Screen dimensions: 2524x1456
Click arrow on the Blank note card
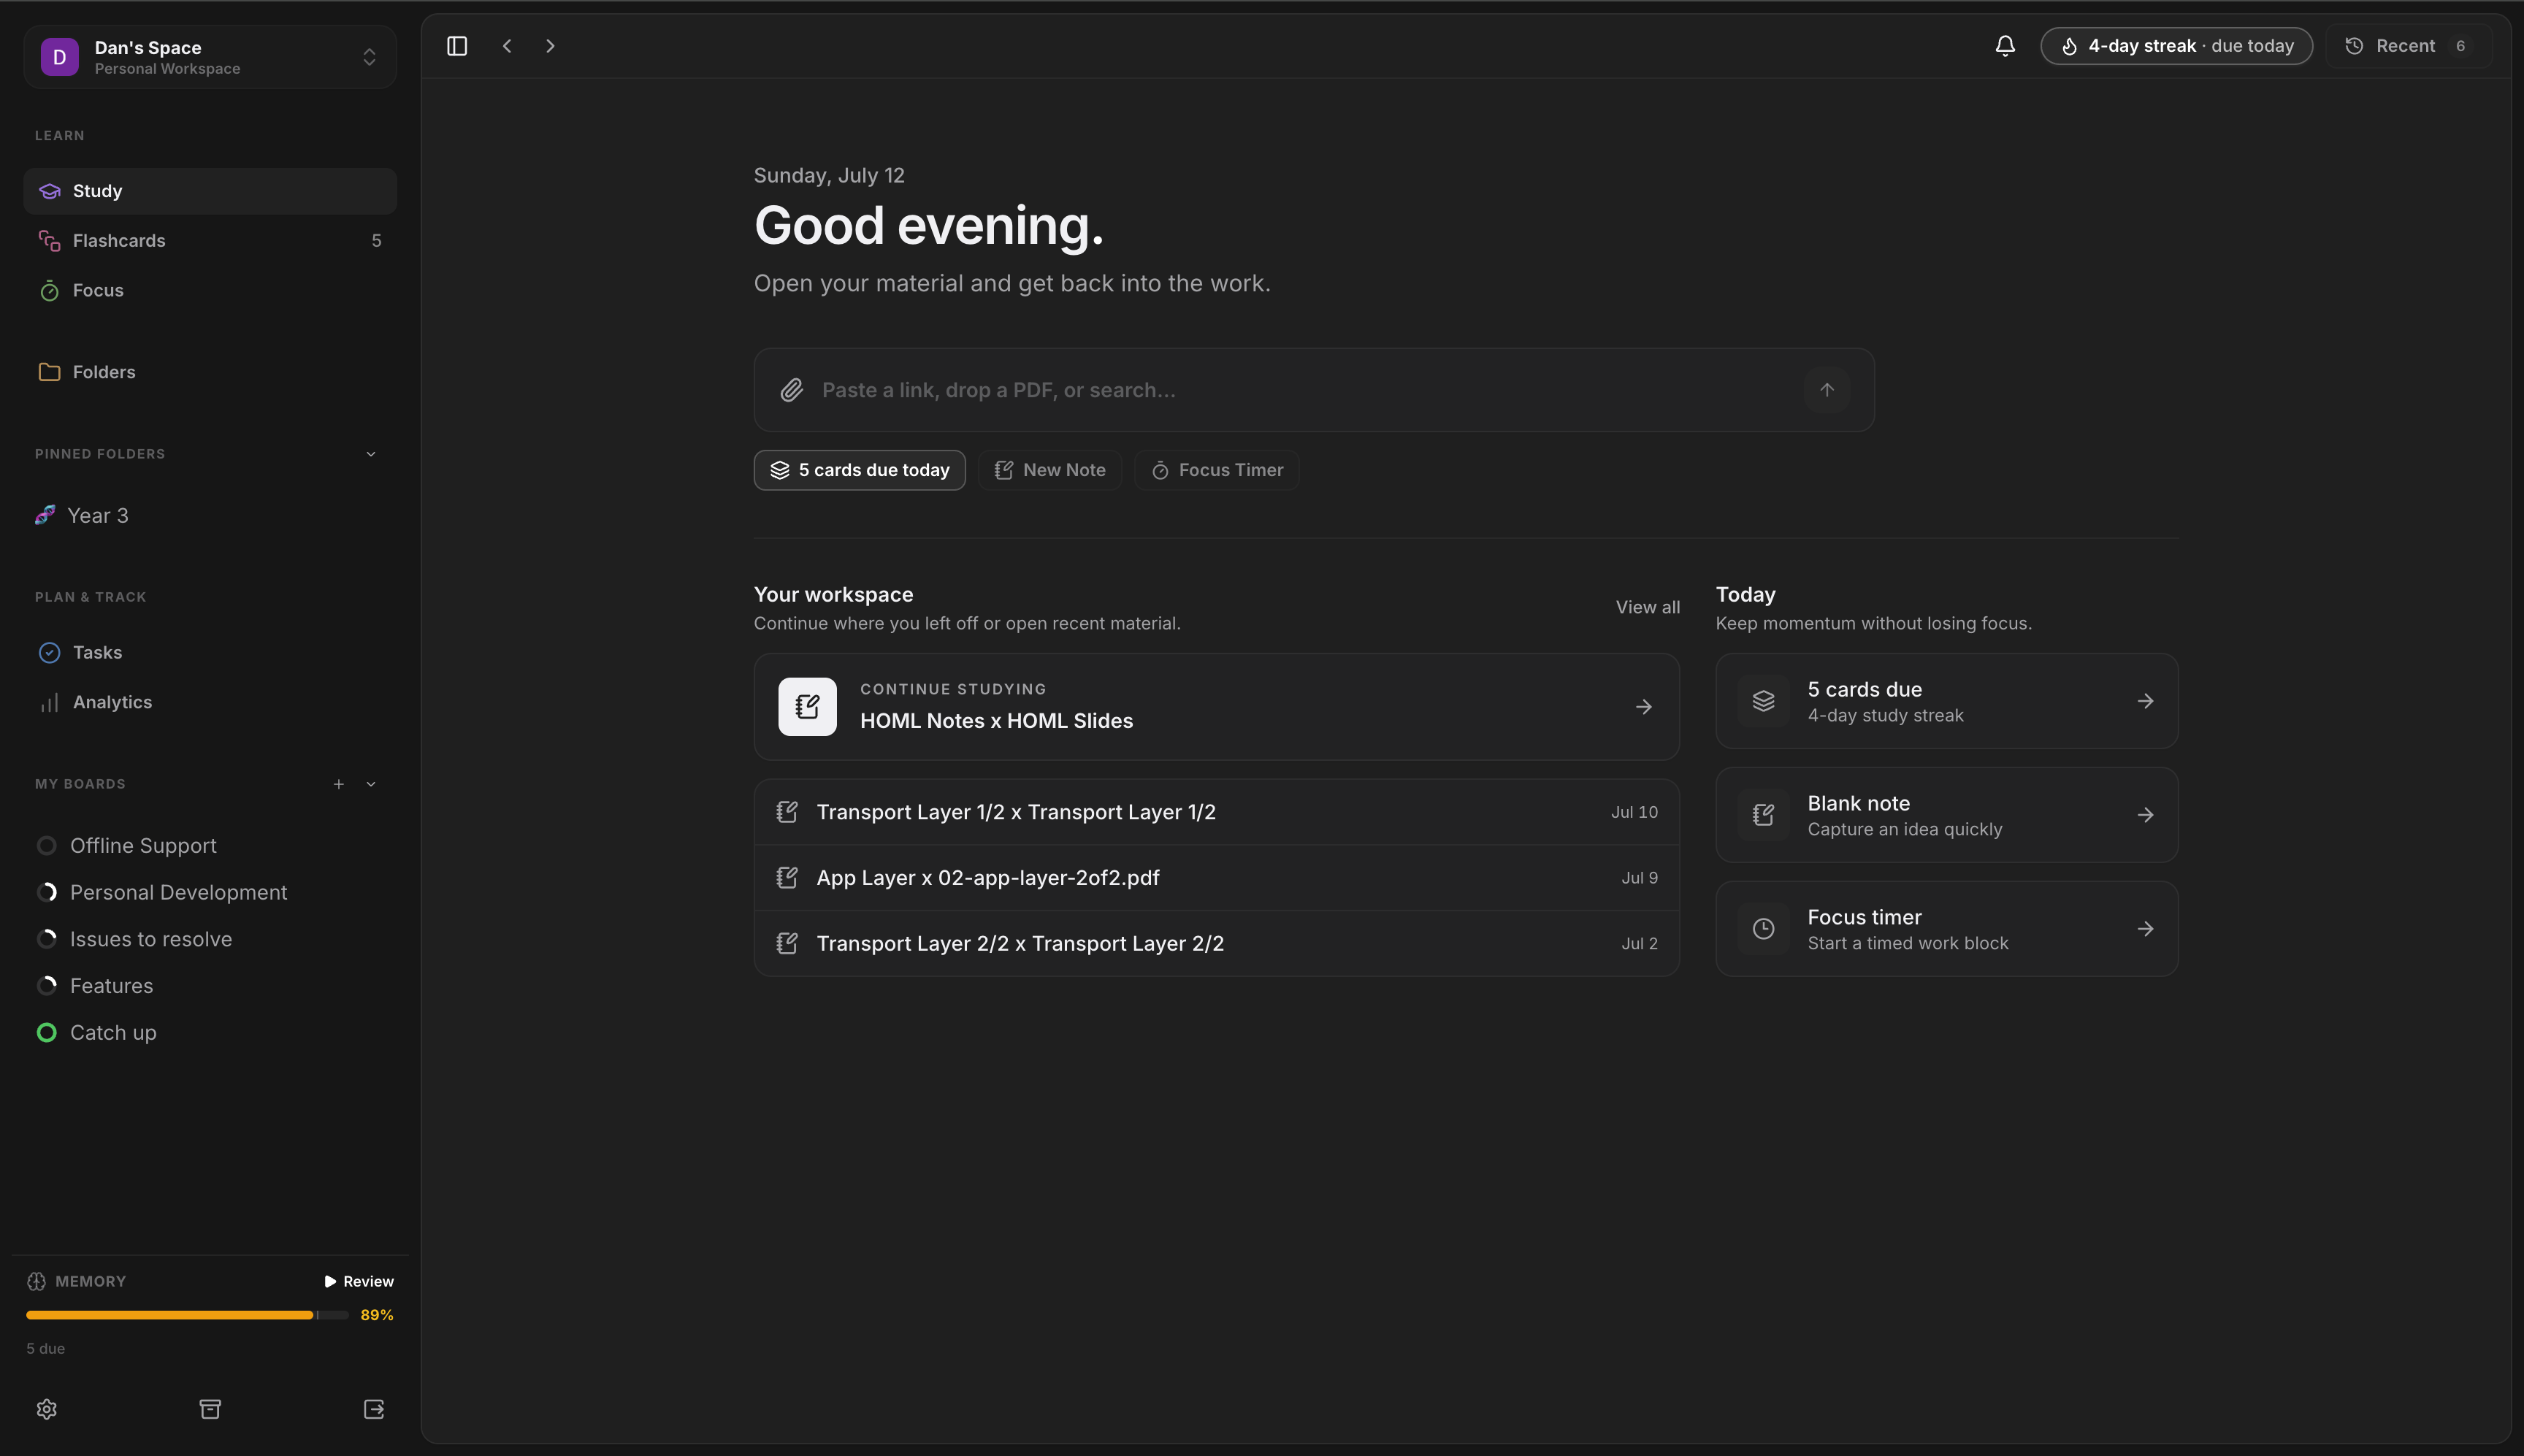pyautogui.click(x=2146, y=815)
